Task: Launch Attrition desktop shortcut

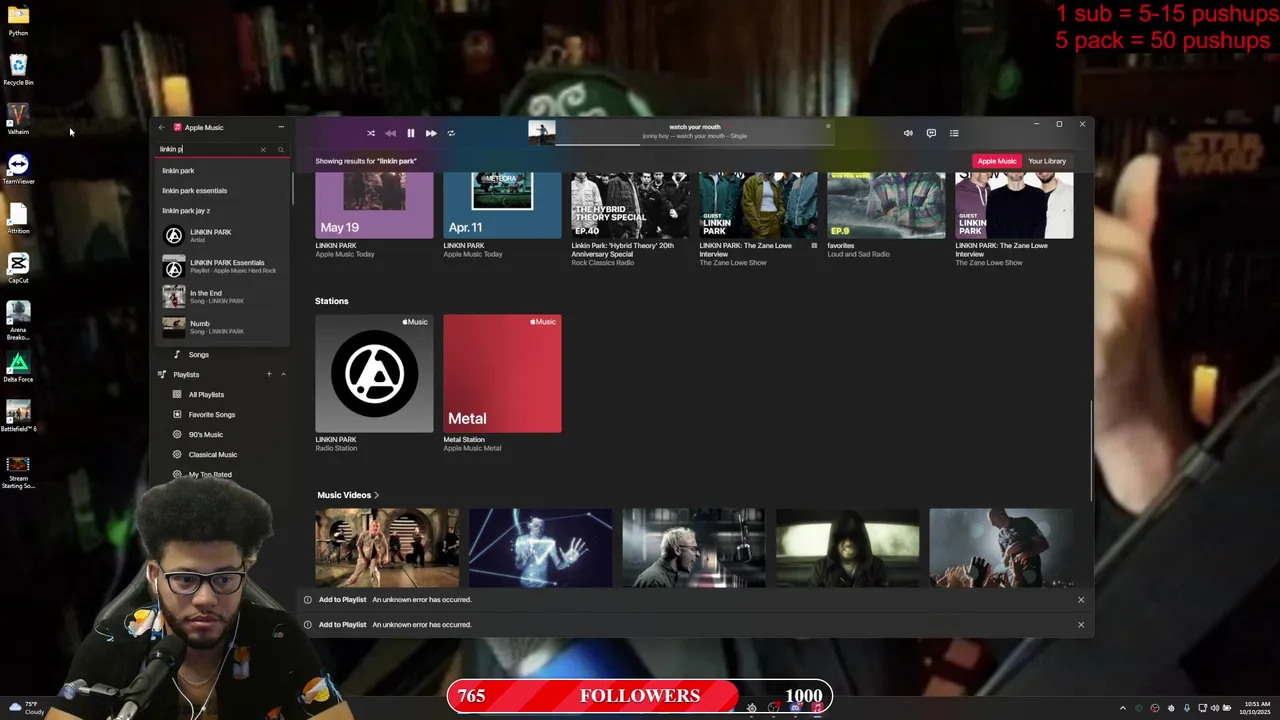Action: coord(18,218)
